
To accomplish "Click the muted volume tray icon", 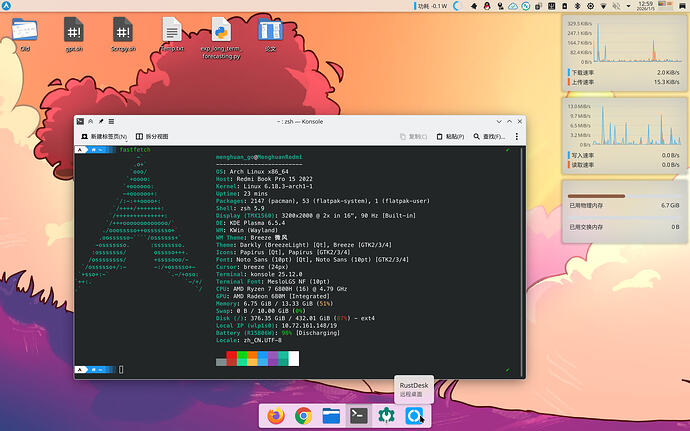I will point(616,6).
